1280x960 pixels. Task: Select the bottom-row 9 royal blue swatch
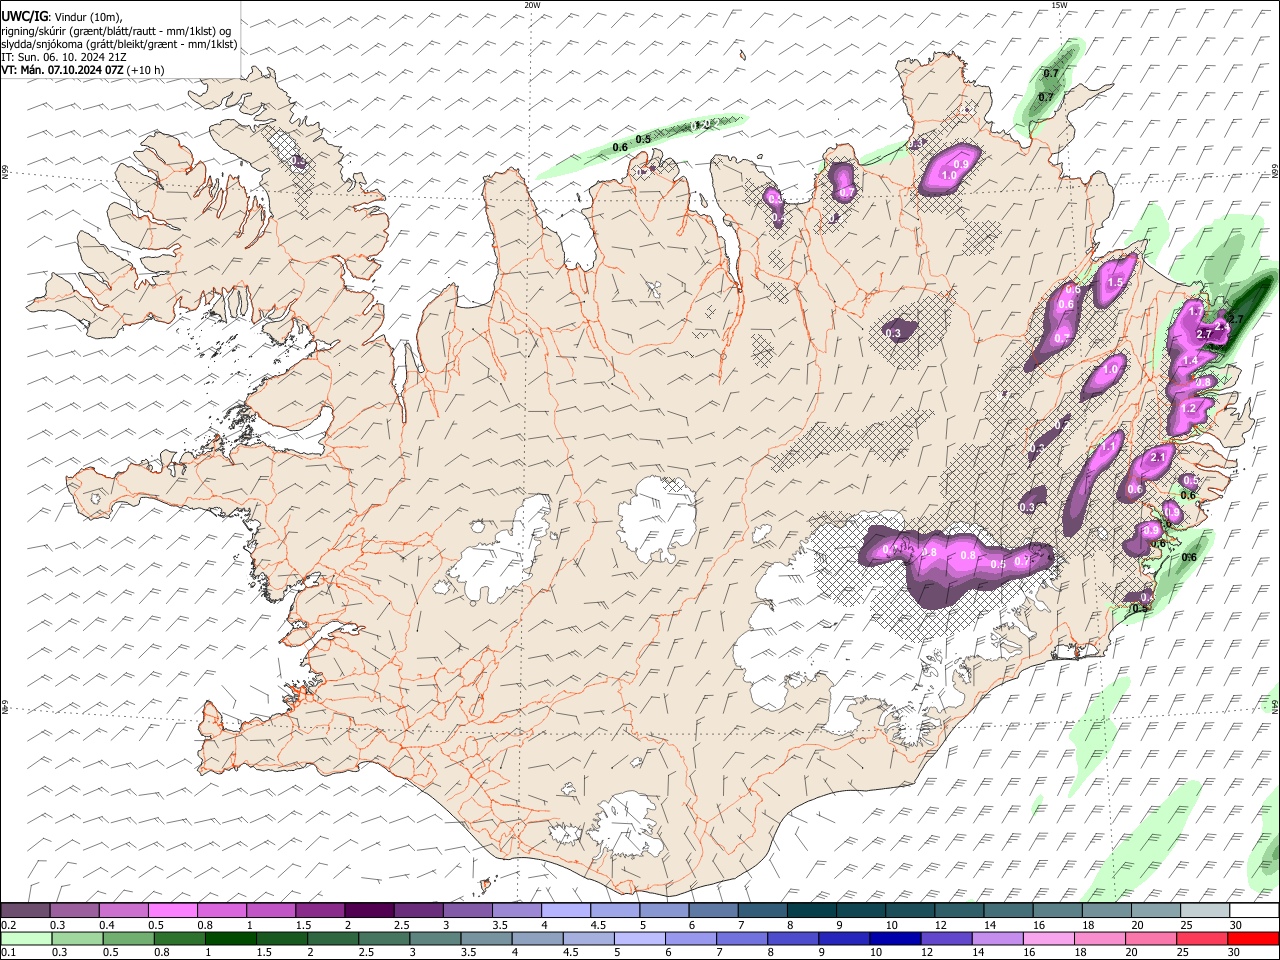click(x=844, y=938)
